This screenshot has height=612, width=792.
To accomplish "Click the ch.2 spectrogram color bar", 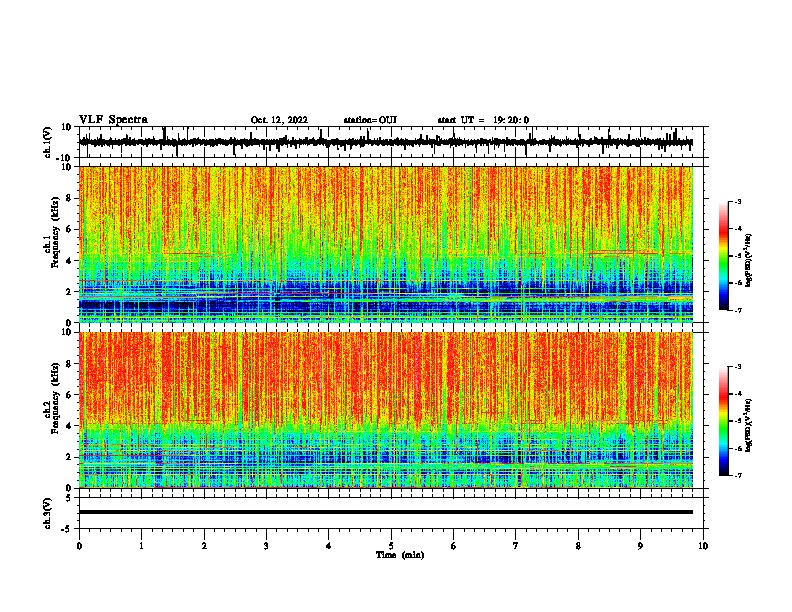I will tap(724, 421).
